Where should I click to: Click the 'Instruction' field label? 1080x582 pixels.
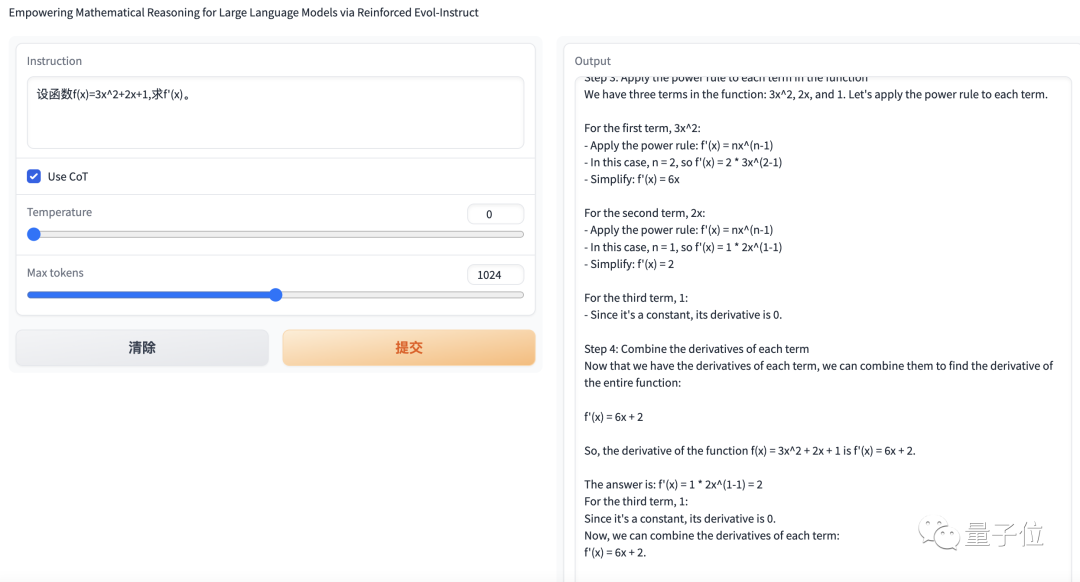pos(54,61)
